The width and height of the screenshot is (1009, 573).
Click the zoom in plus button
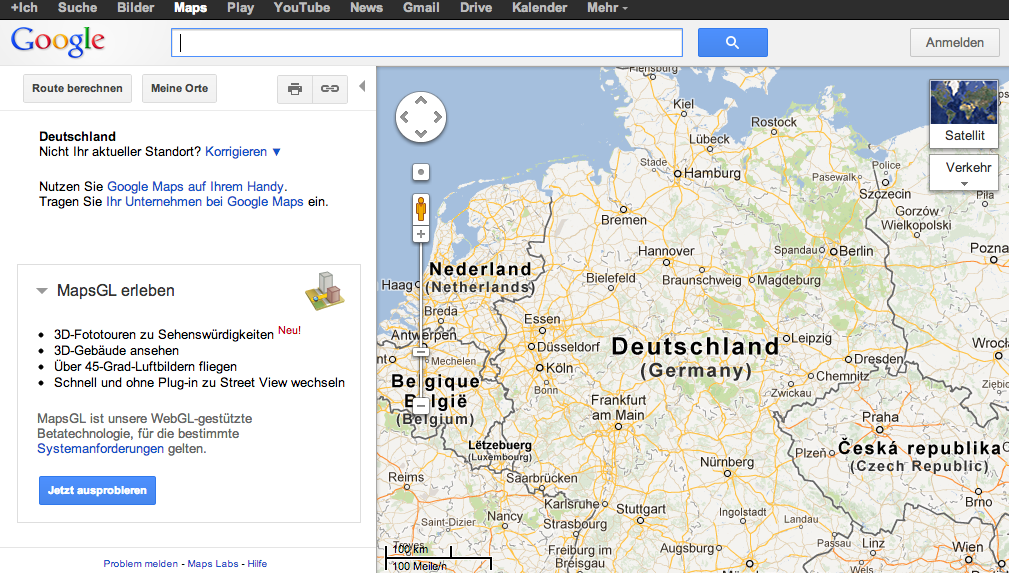[x=421, y=234]
